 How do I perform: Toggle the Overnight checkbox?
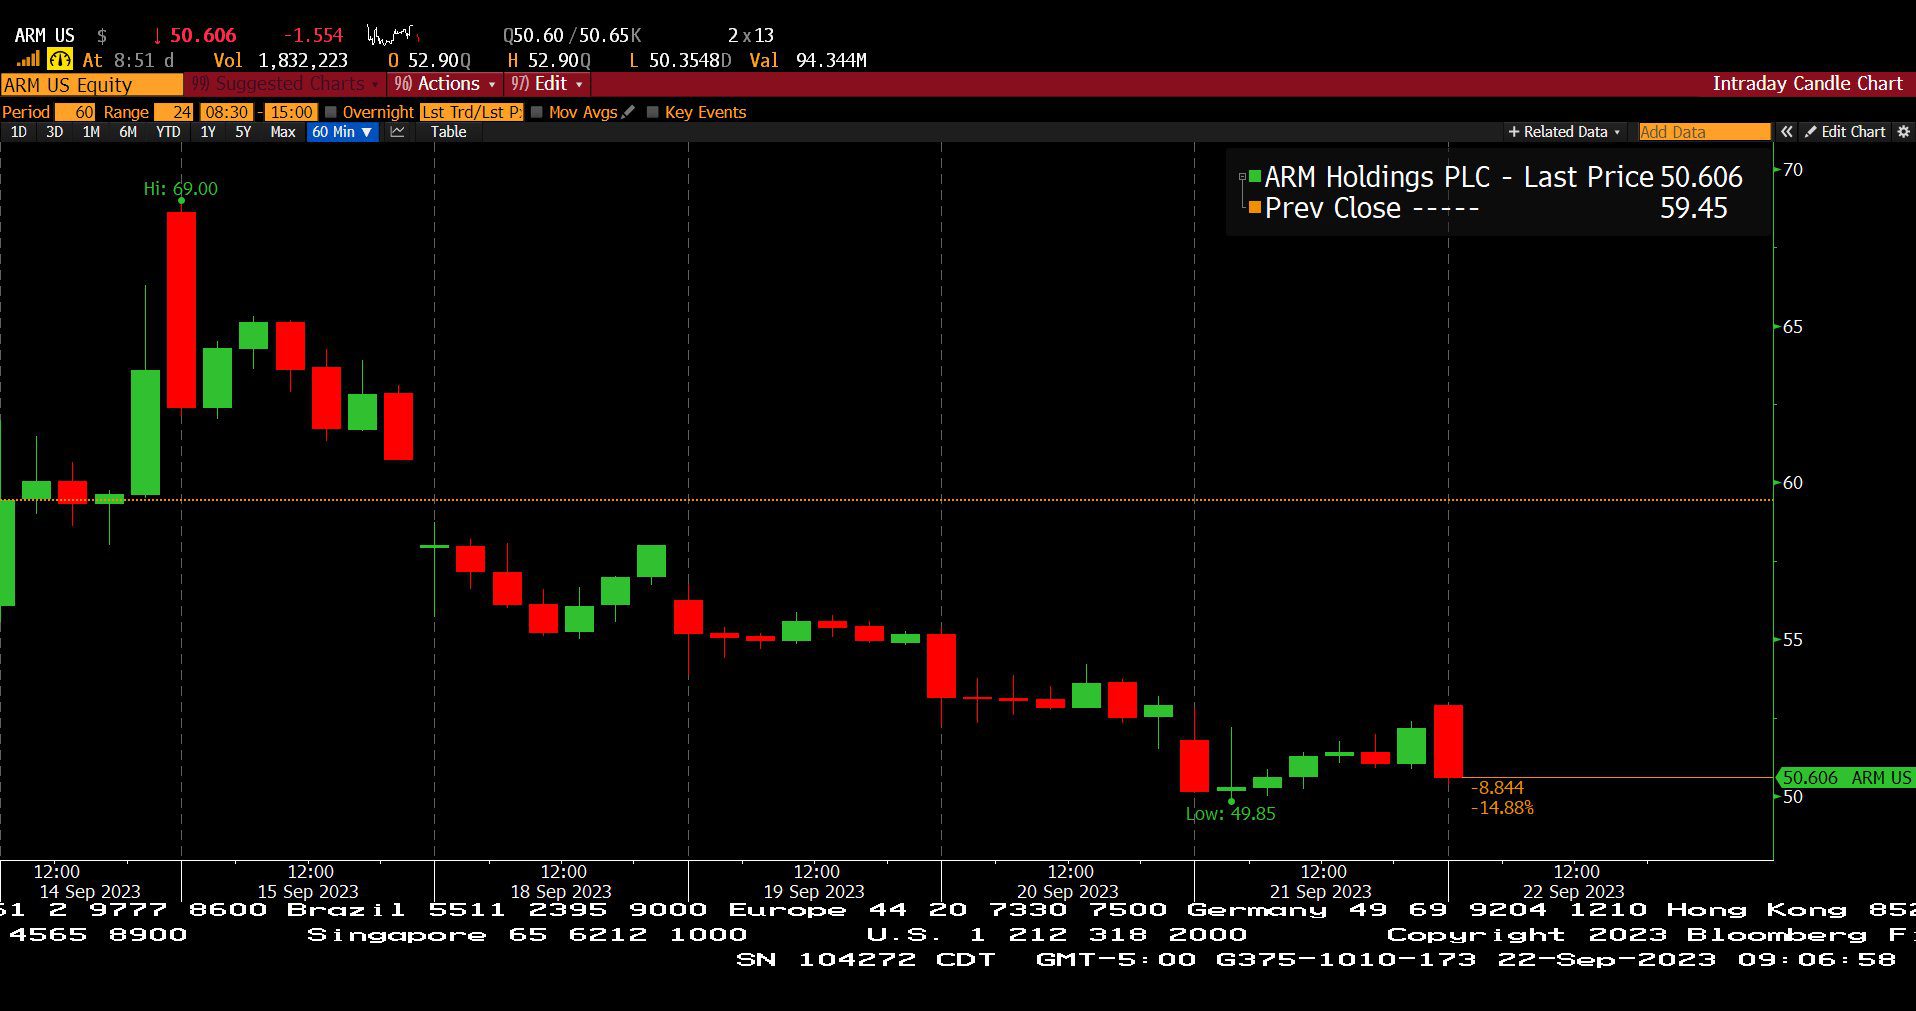click(x=331, y=112)
